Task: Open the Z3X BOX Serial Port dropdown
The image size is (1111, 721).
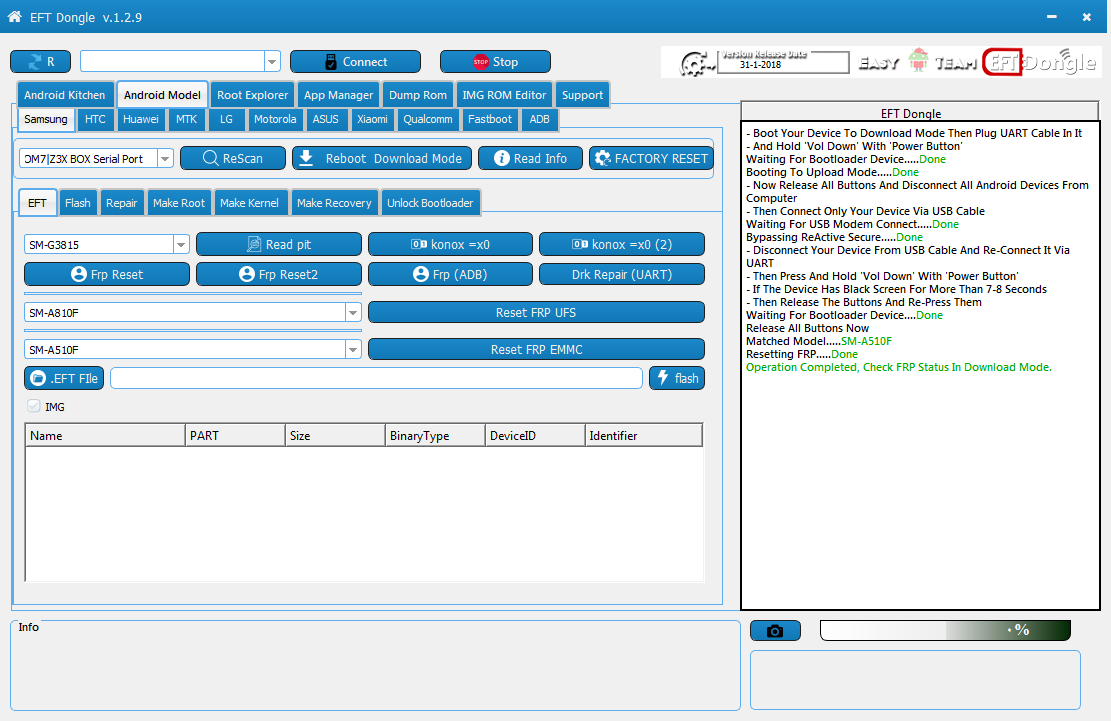Action: (x=165, y=159)
